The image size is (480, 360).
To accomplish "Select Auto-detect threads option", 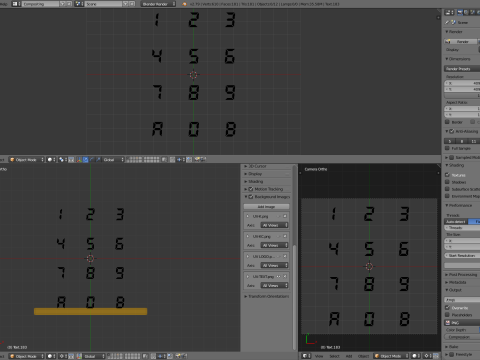I will (456, 222).
